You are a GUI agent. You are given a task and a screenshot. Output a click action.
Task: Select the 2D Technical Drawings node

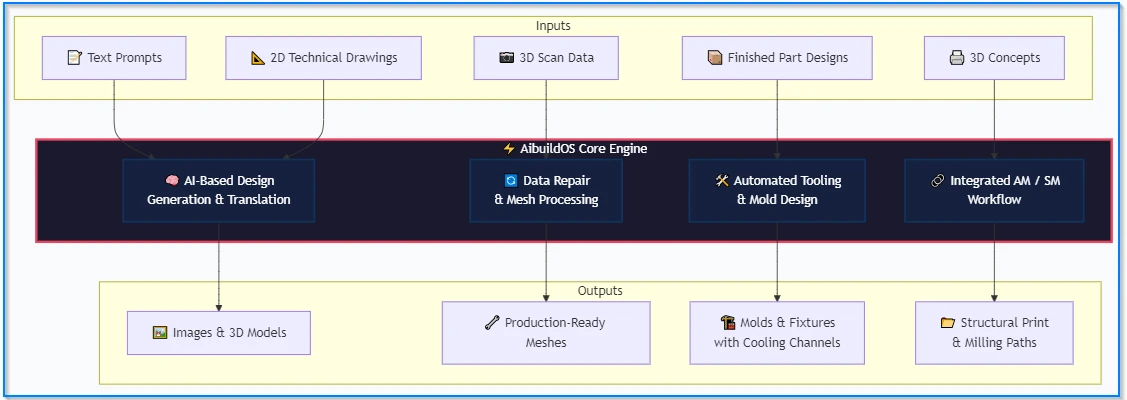tap(323, 57)
